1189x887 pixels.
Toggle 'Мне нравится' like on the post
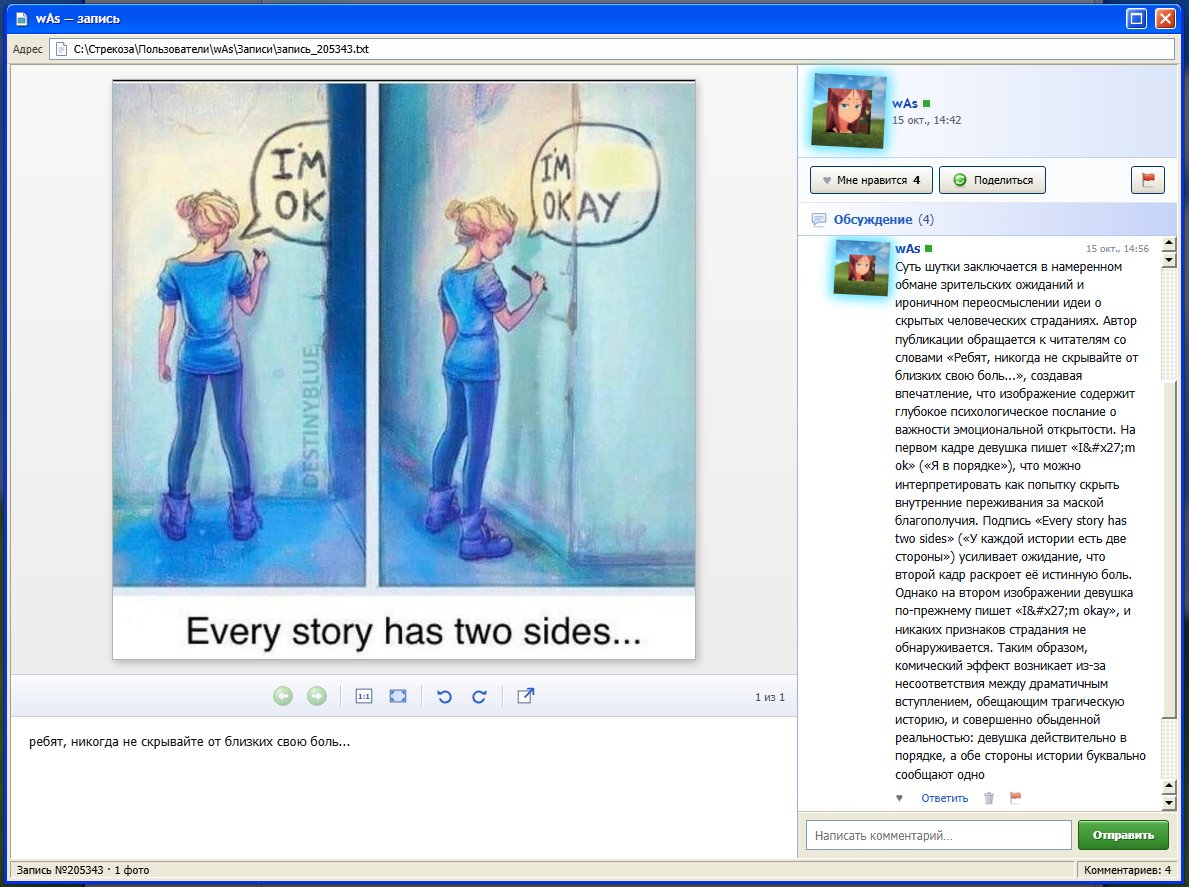coord(871,180)
